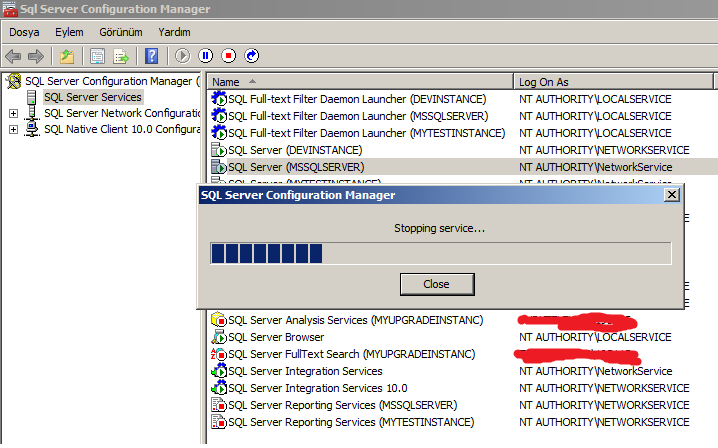
Task: Click log on account of SQL Server (DEVINSTANCE)
Action: point(604,150)
